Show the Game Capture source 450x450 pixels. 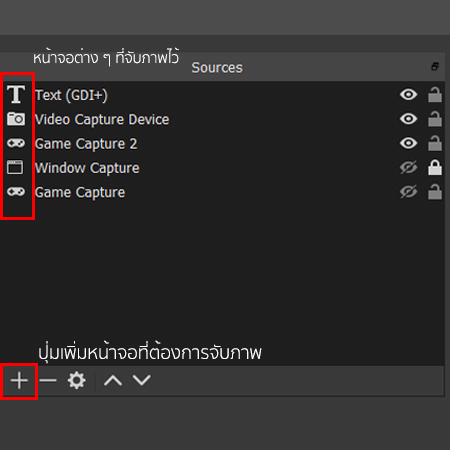408,192
